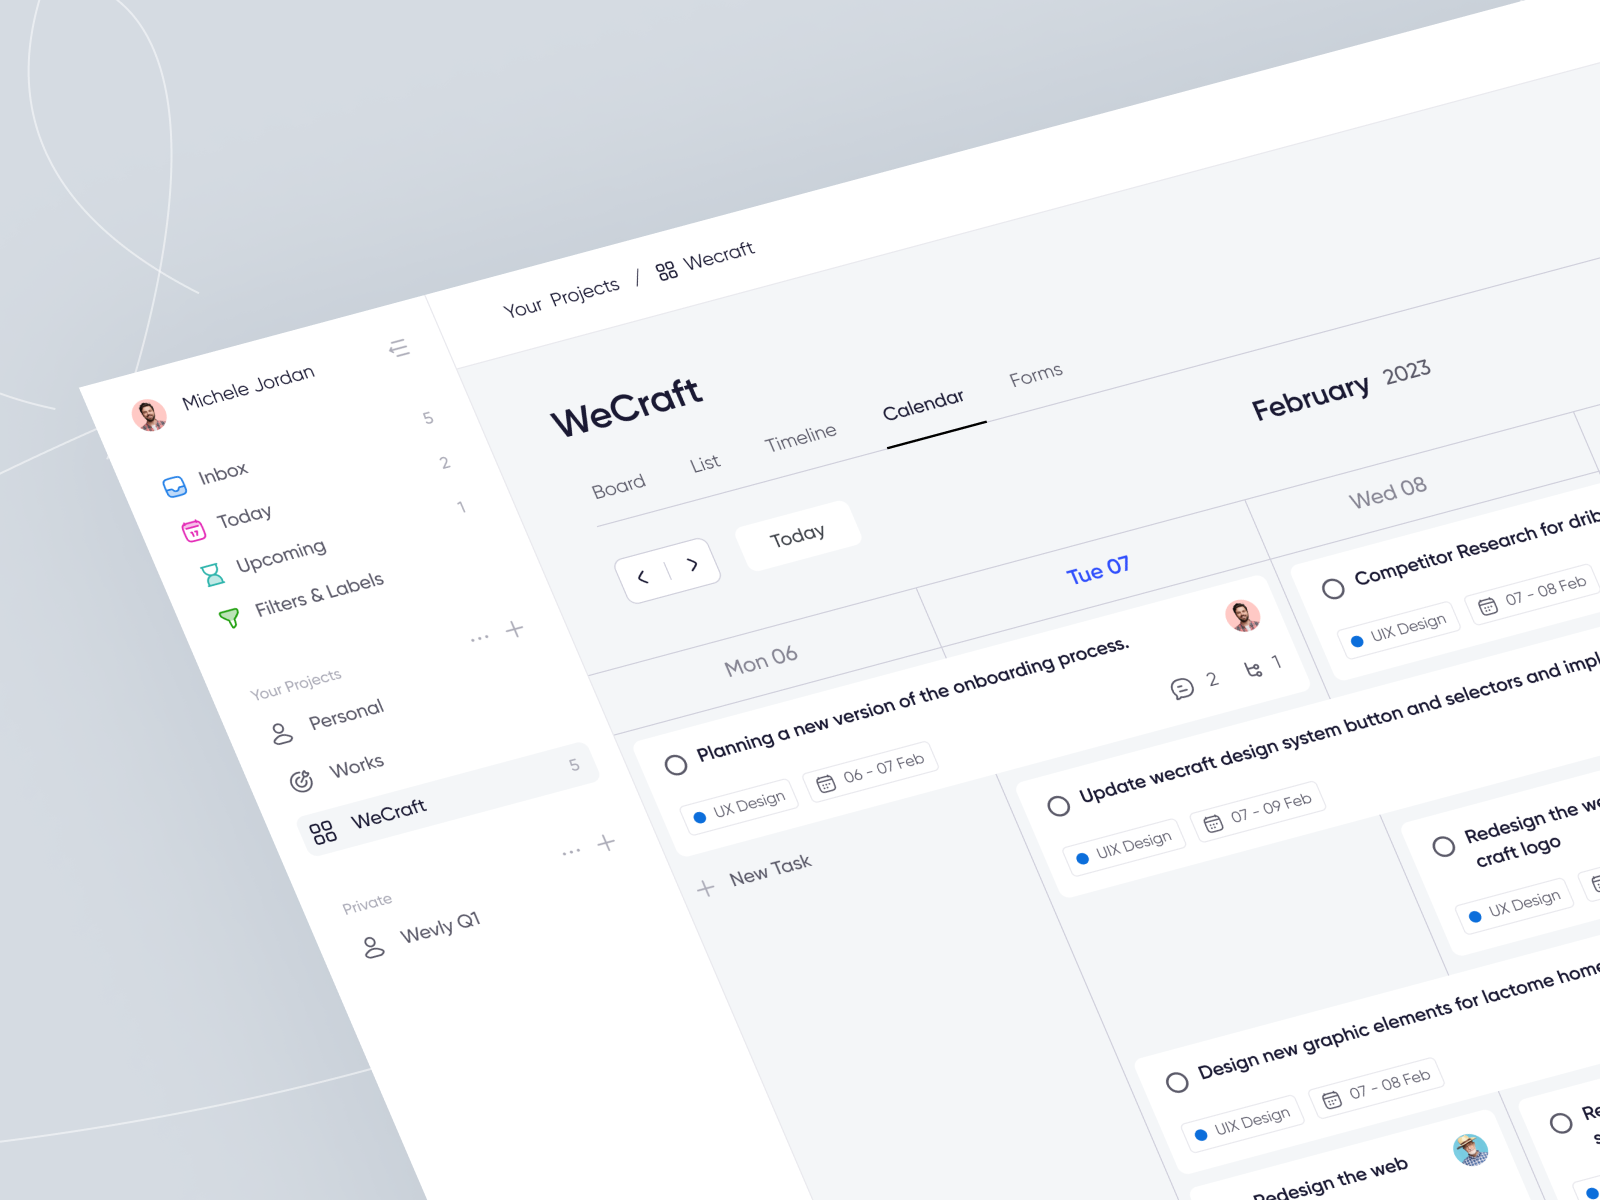The image size is (1600, 1200).
Task: Open Inbox in the sidebar
Action: 223,473
